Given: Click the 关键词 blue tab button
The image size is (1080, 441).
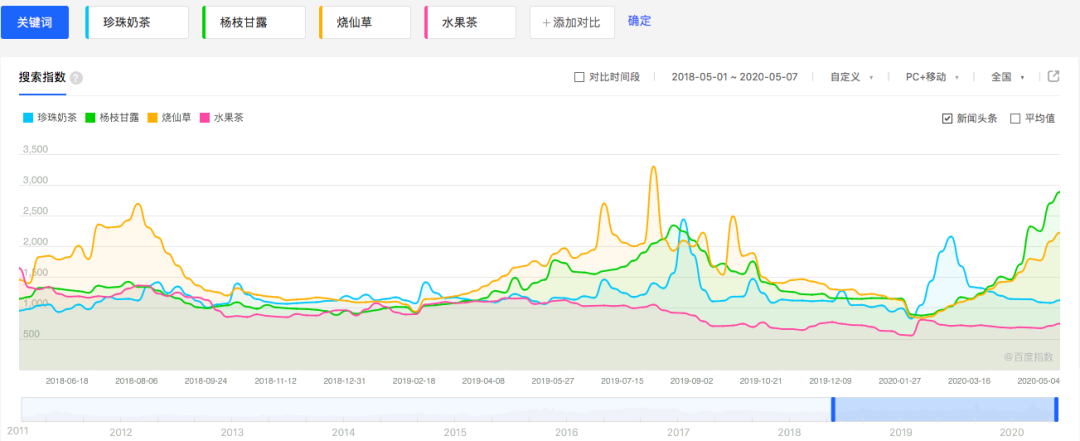Looking at the screenshot, I should click(x=35, y=22).
